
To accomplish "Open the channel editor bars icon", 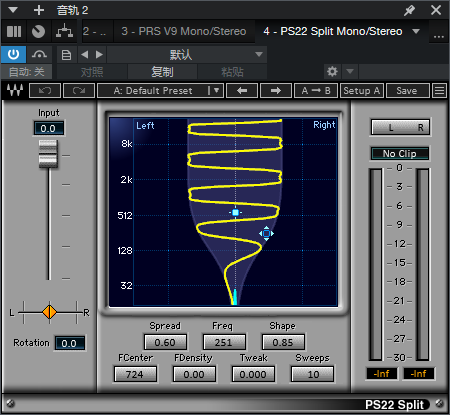I will [x=14, y=31].
